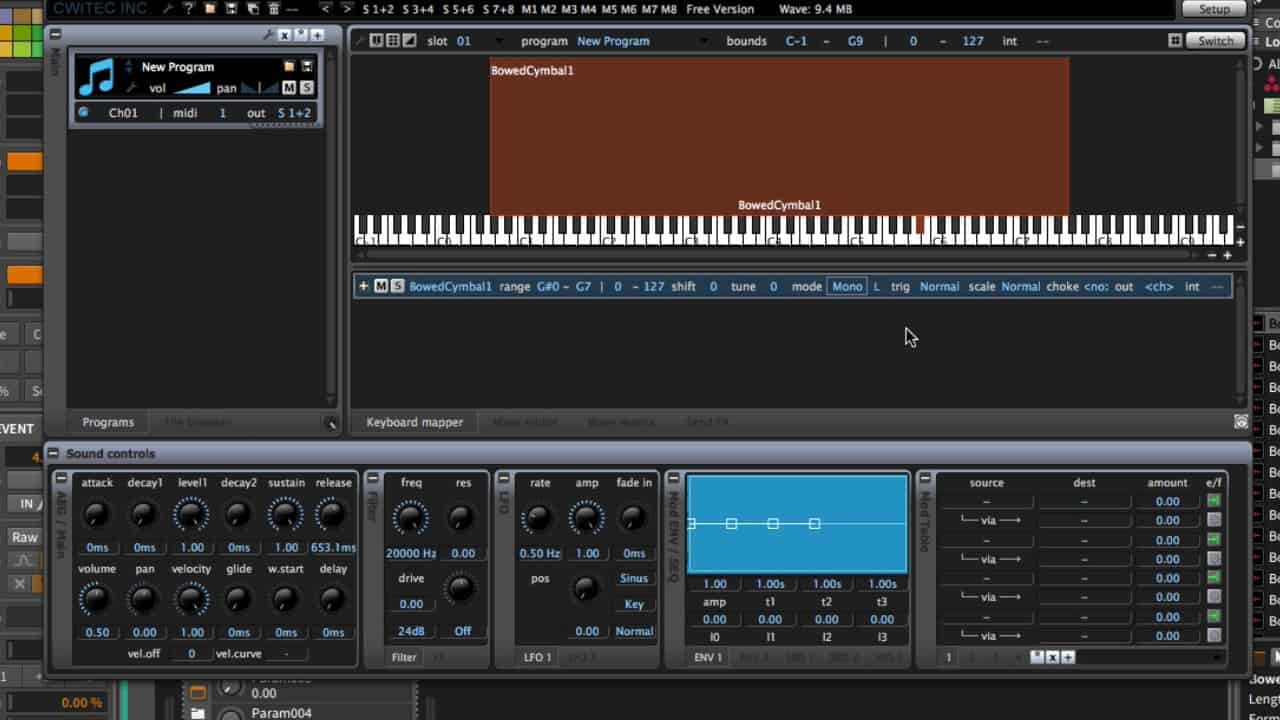Click the grid view icon next to slot
The width and height of the screenshot is (1280, 720).
coord(393,41)
